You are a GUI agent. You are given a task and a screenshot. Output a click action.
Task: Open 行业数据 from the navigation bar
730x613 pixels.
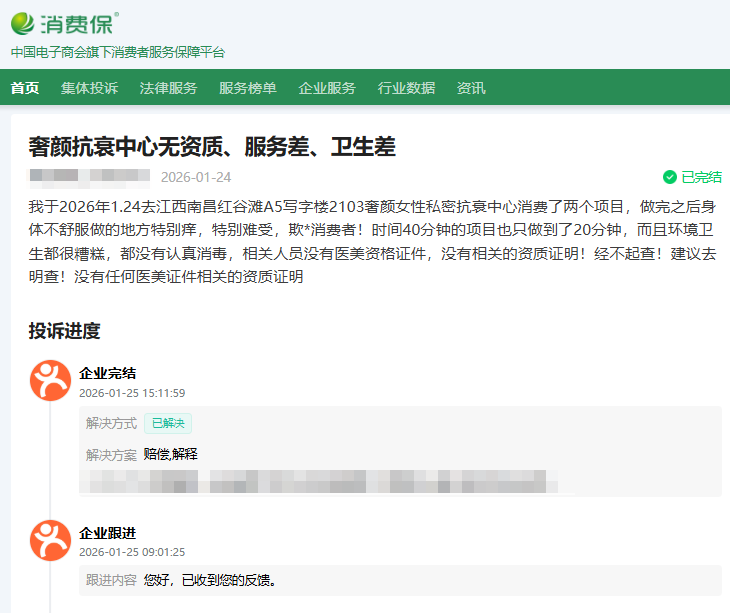(x=406, y=88)
